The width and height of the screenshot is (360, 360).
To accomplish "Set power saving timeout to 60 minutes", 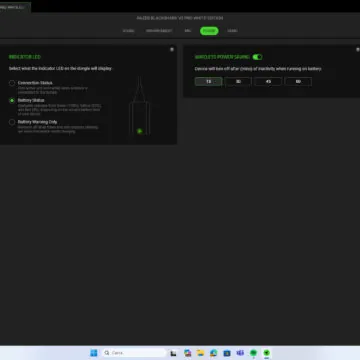I will [298, 82].
